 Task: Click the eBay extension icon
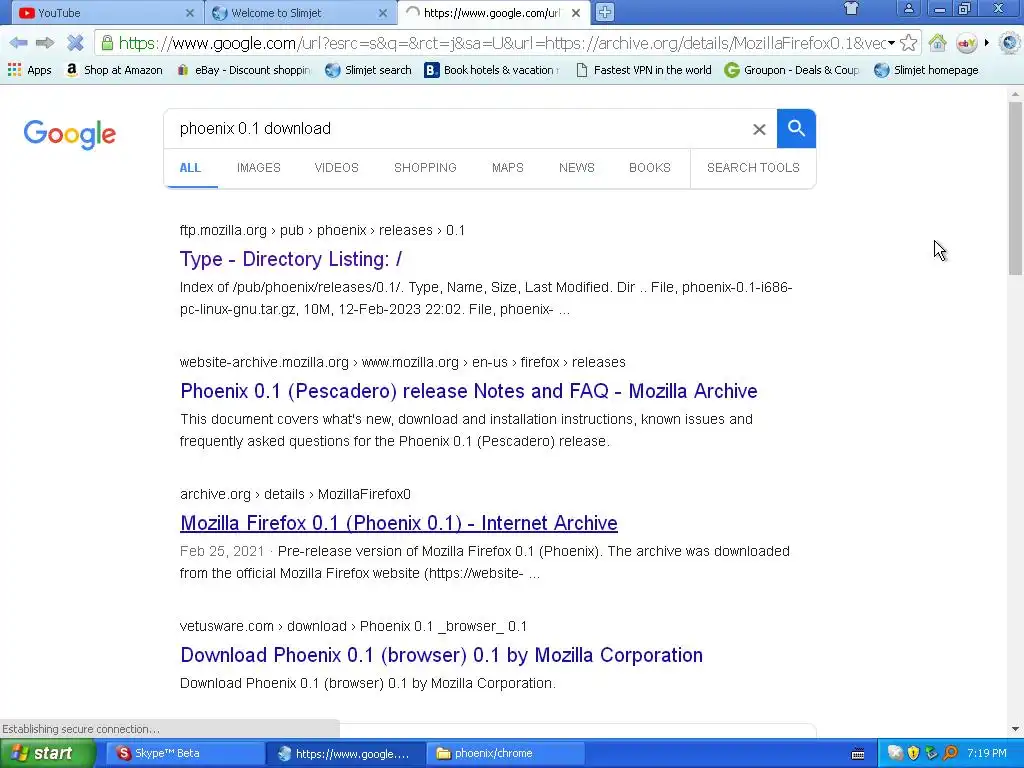[x=966, y=43]
